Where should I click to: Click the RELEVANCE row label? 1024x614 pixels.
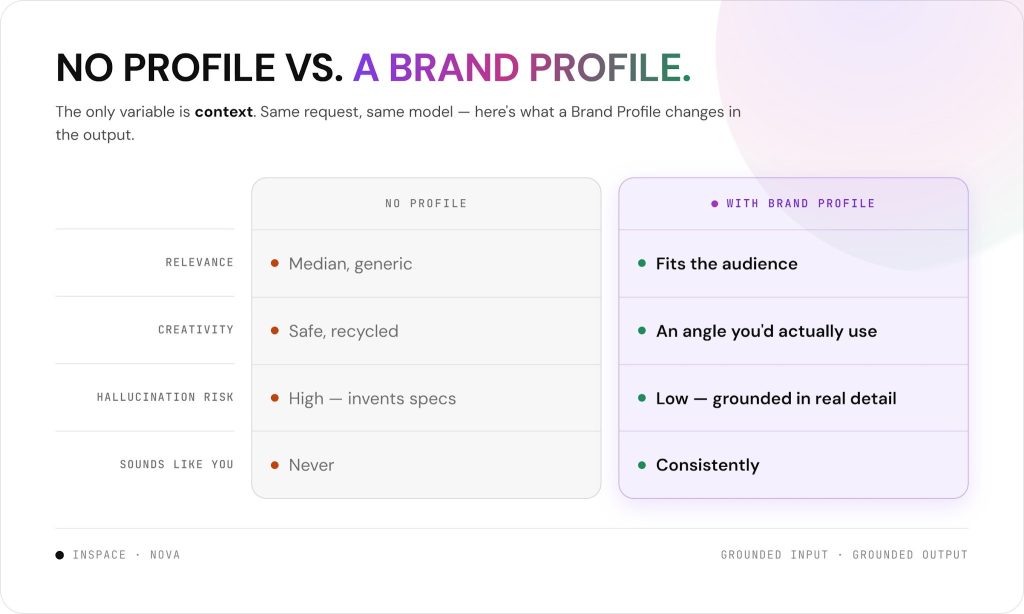click(x=199, y=262)
